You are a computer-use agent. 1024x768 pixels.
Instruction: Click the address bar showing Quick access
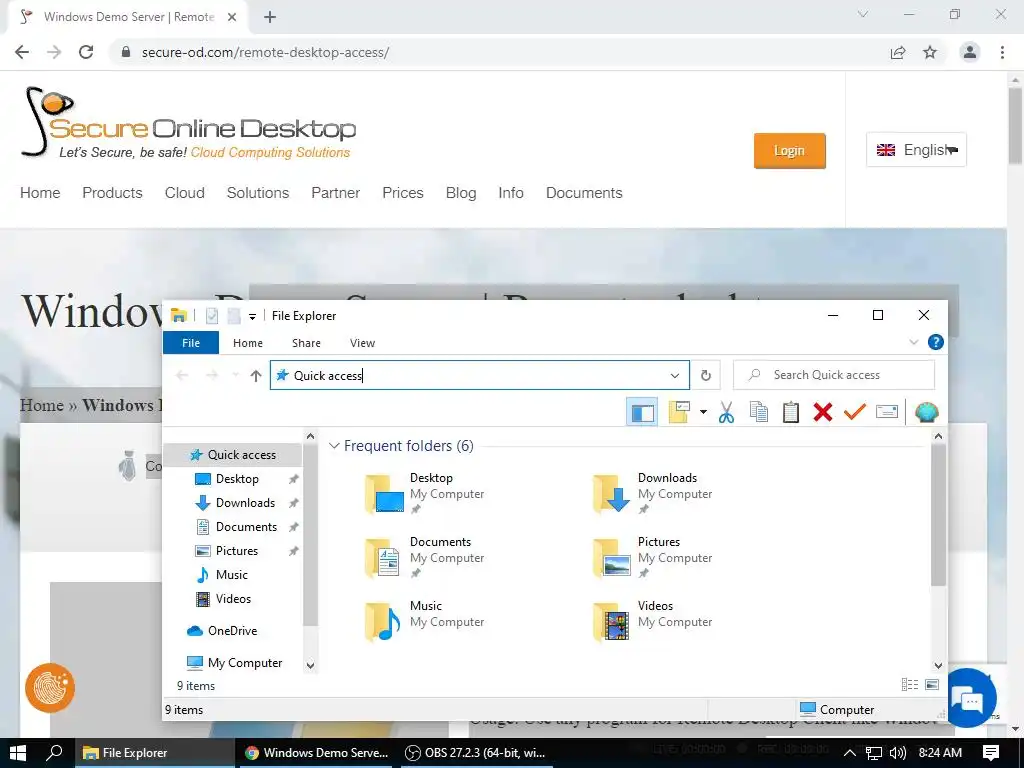479,376
